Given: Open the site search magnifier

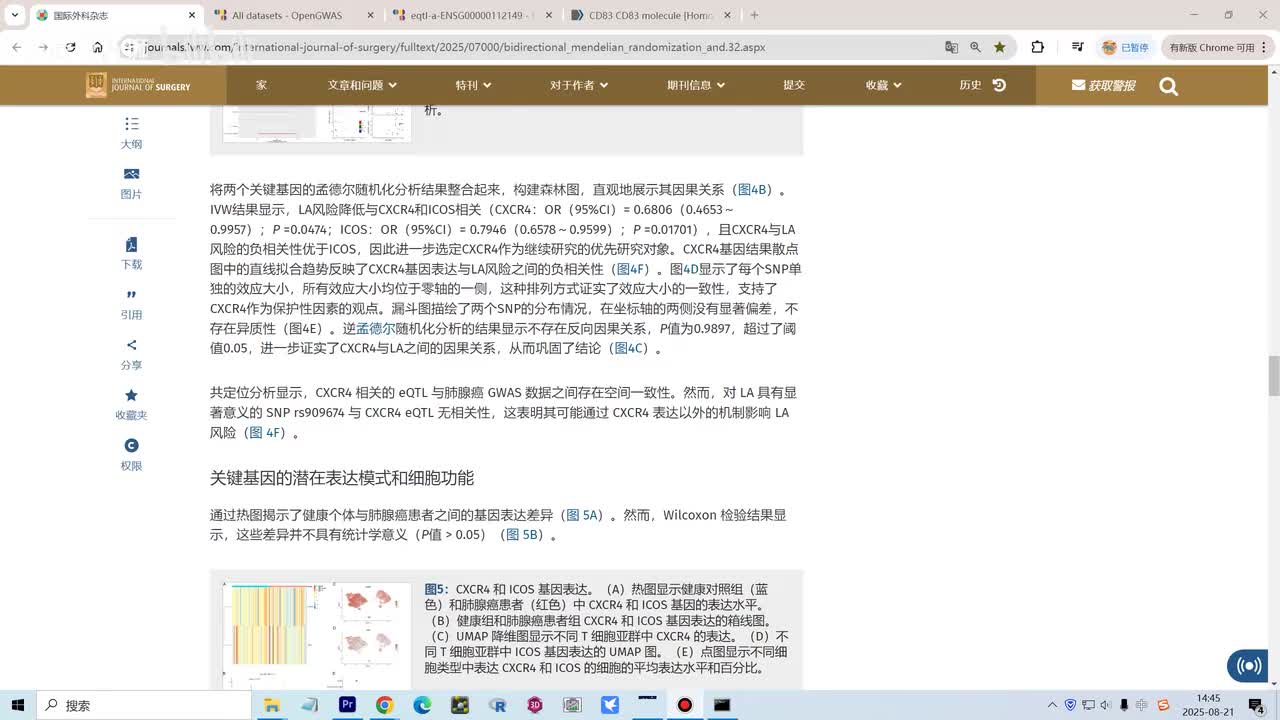Looking at the screenshot, I should click(x=1168, y=86).
